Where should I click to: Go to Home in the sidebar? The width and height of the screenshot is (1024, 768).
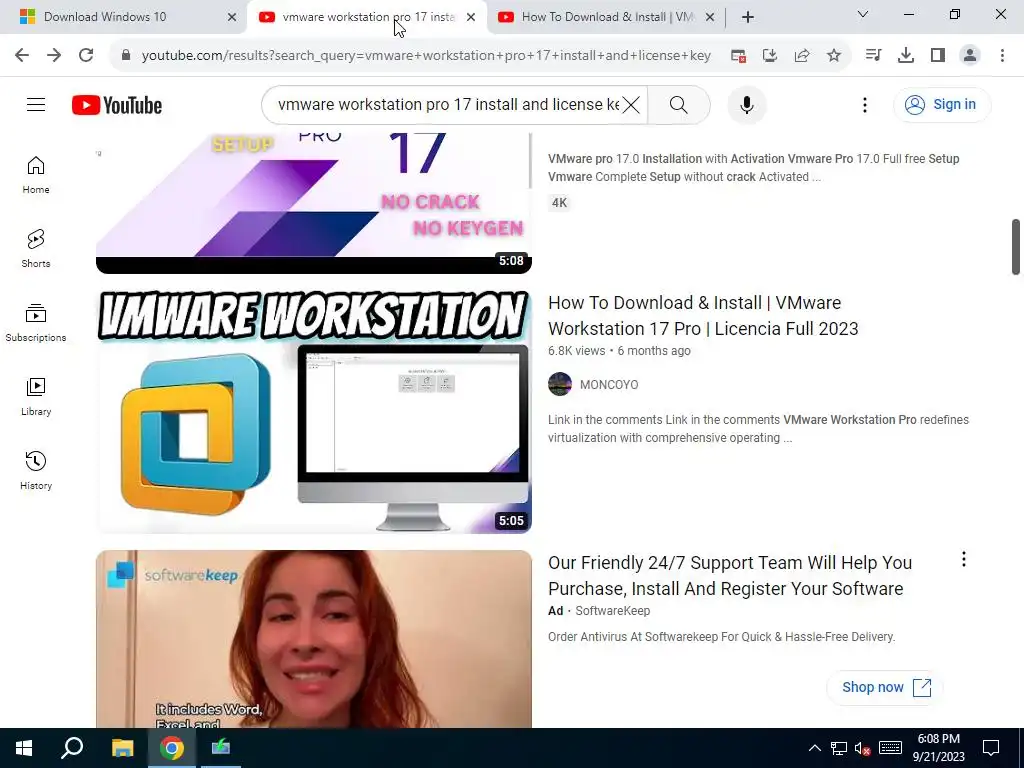coord(36,174)
